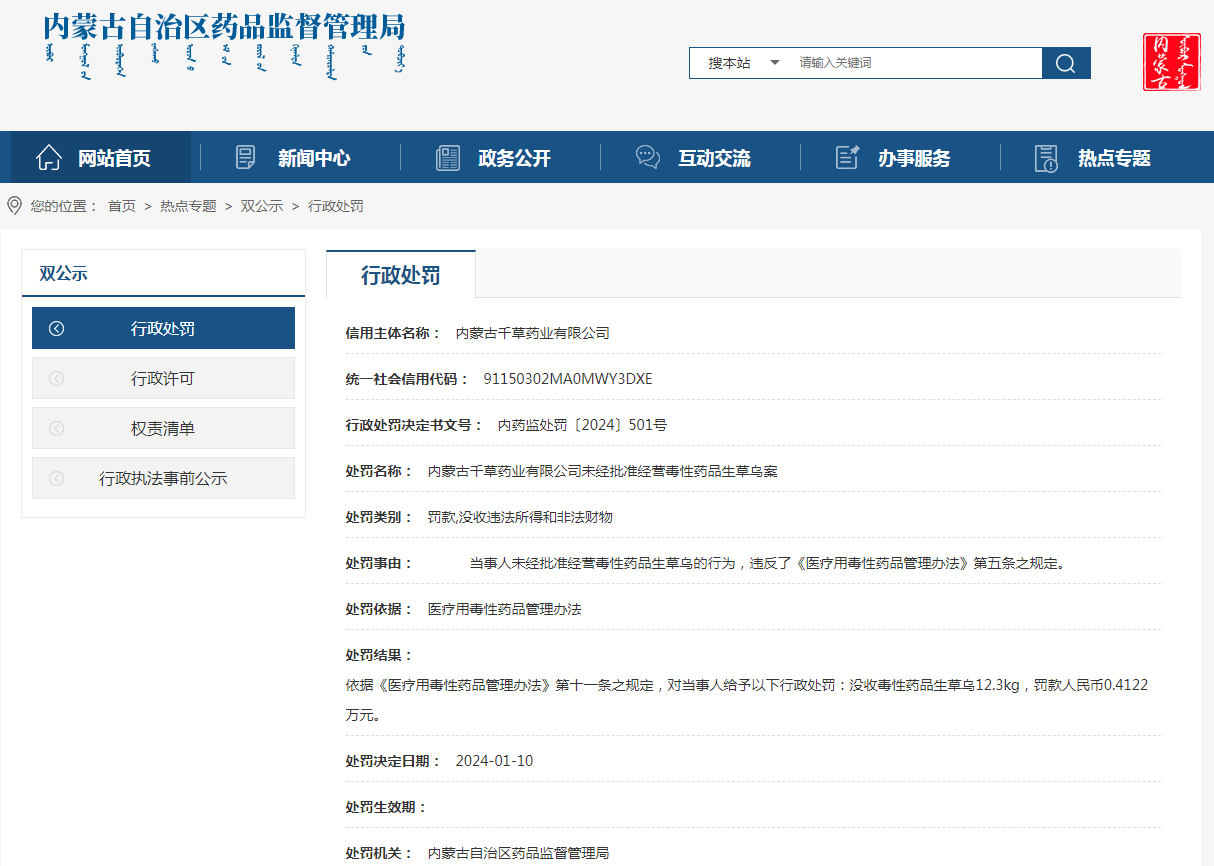This screenshot has height=866, width=1214.
Task: Click the 统一社会信用代码 field label
Action: click(x=407, y=379)
